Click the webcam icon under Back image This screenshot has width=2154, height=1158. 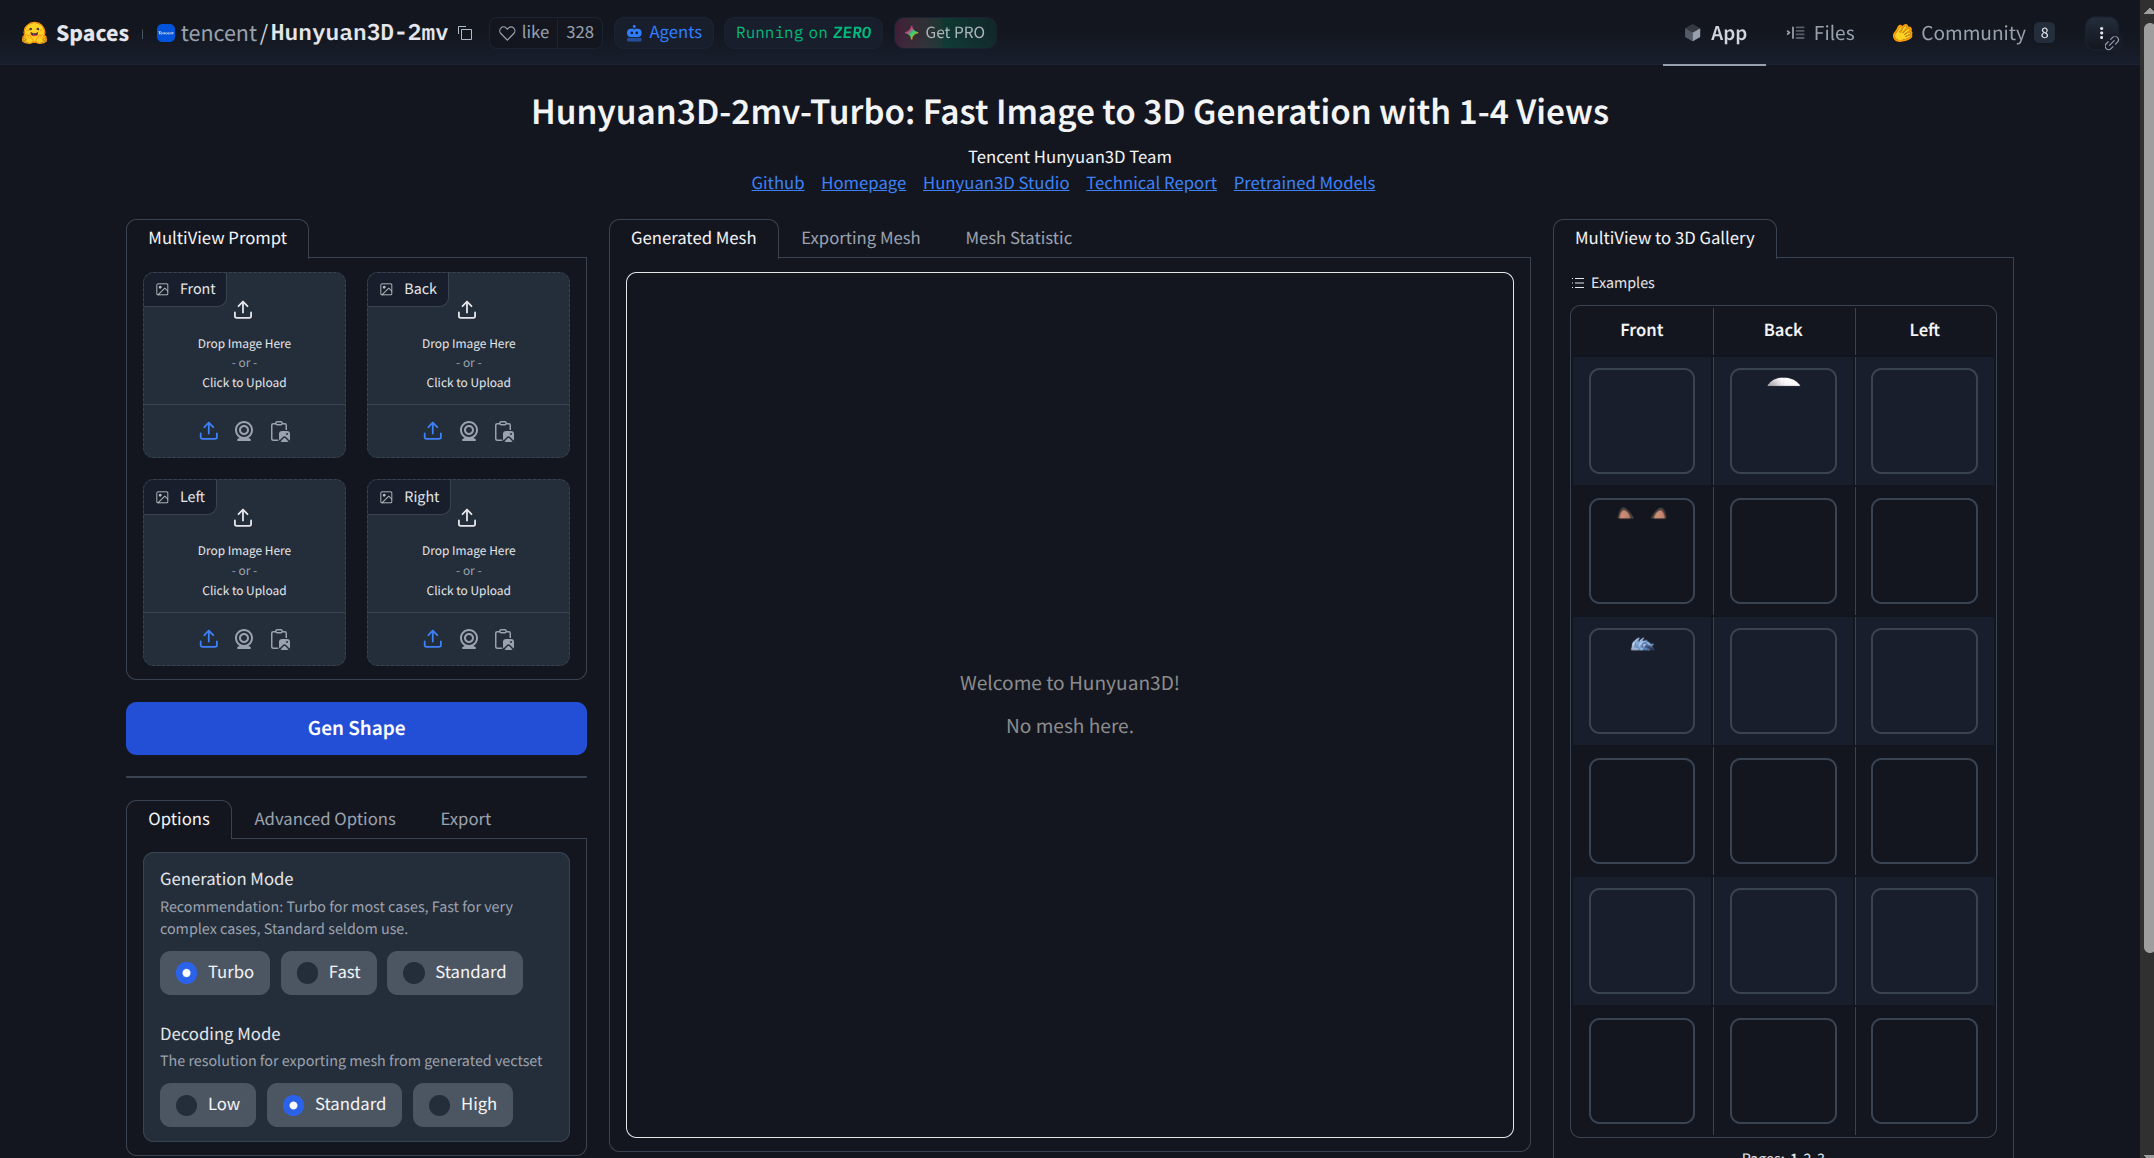tap(468, 431)
